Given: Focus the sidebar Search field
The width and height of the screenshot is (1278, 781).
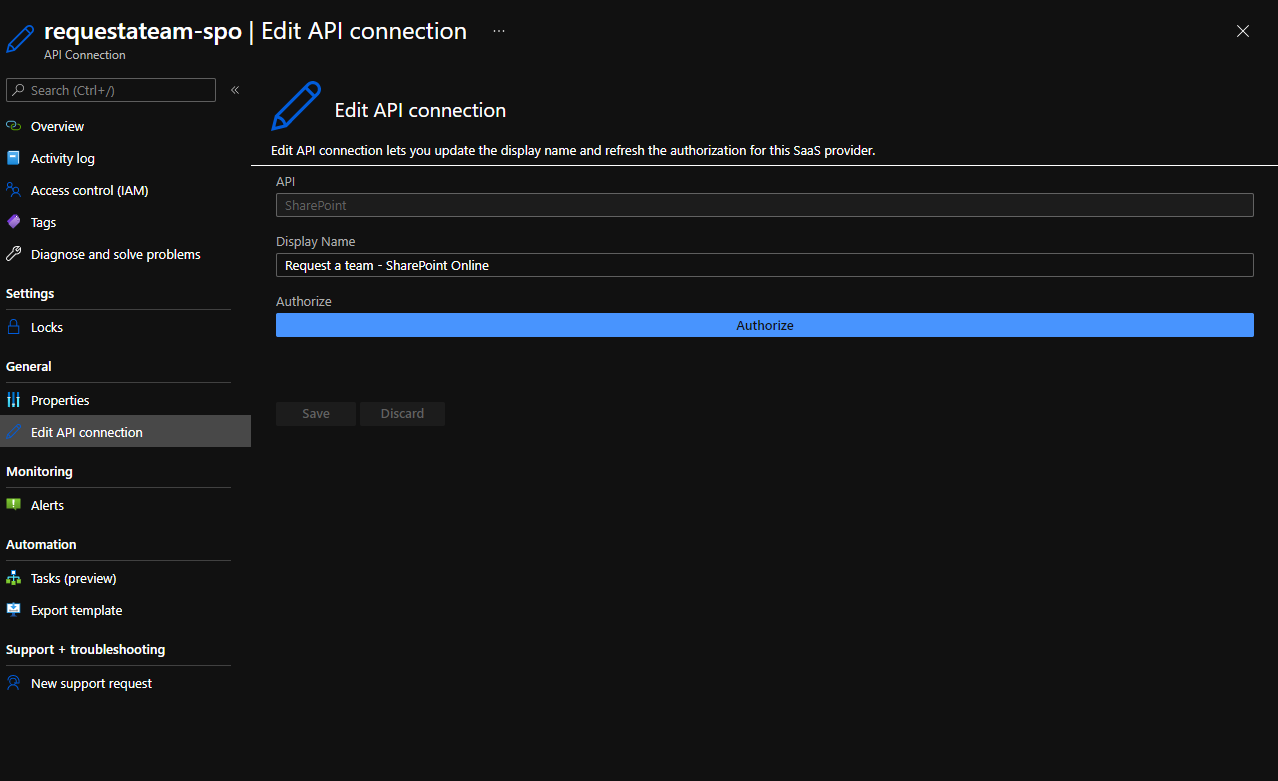Looking at the screenshot, I should [111, 90].
